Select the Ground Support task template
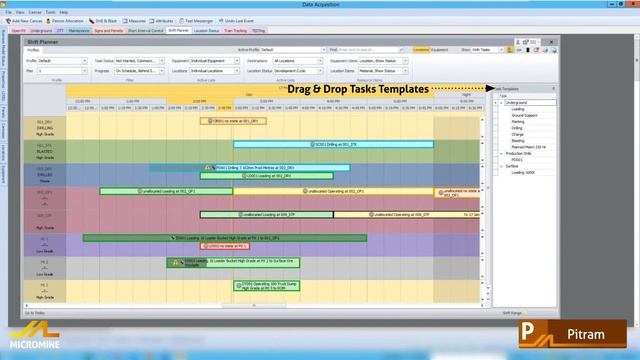Screen dimensions: 640x360 point(524,116)
